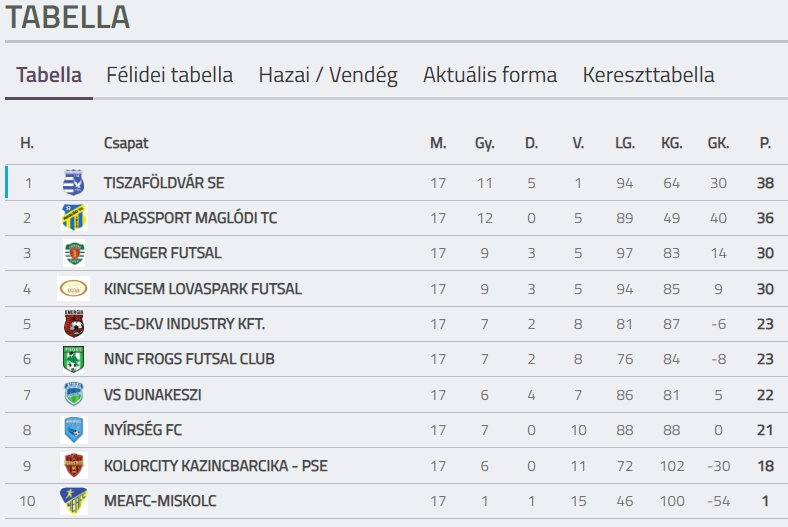The height and width of the screenshot is (527, 788).
Task: Click the Alpassport Maglódi TC team logo
Action: 73,218
